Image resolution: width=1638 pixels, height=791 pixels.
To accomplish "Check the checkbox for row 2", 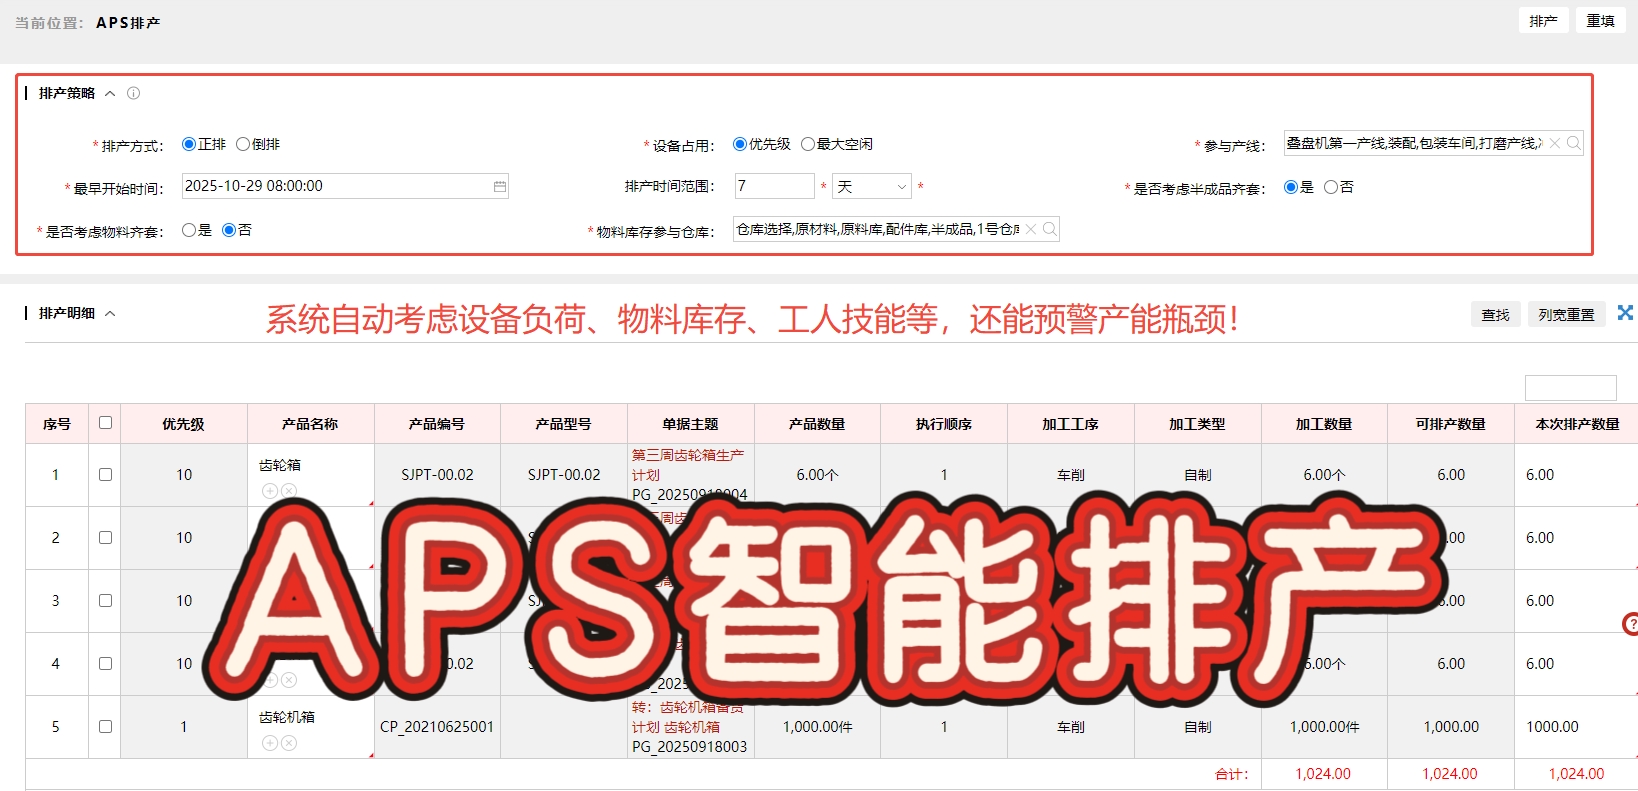I will [x=105, y=538].
